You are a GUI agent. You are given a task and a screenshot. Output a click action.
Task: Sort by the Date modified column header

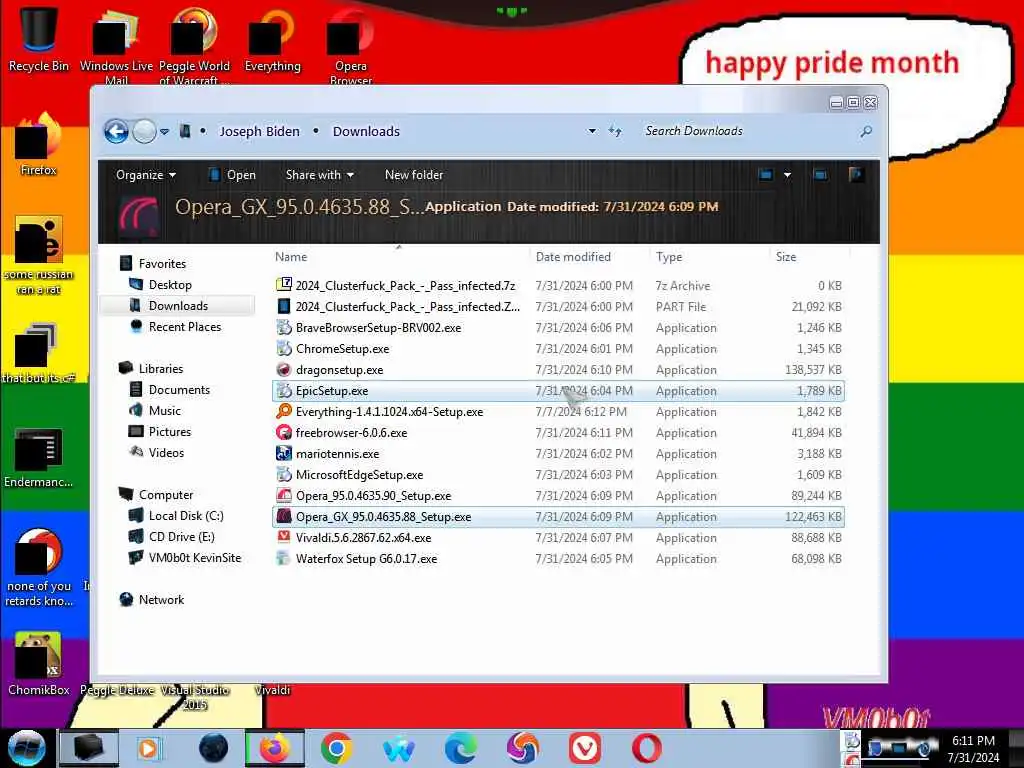[x=573, y=257]
